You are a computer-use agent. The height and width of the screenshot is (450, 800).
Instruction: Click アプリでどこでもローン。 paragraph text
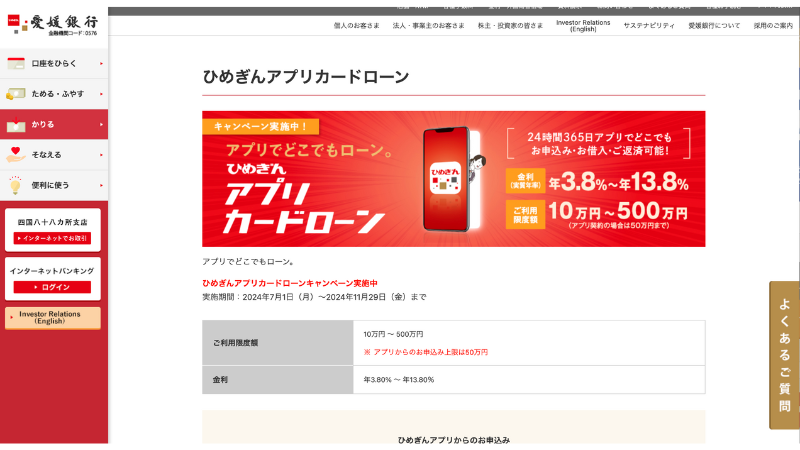click(x=248, y=262)
